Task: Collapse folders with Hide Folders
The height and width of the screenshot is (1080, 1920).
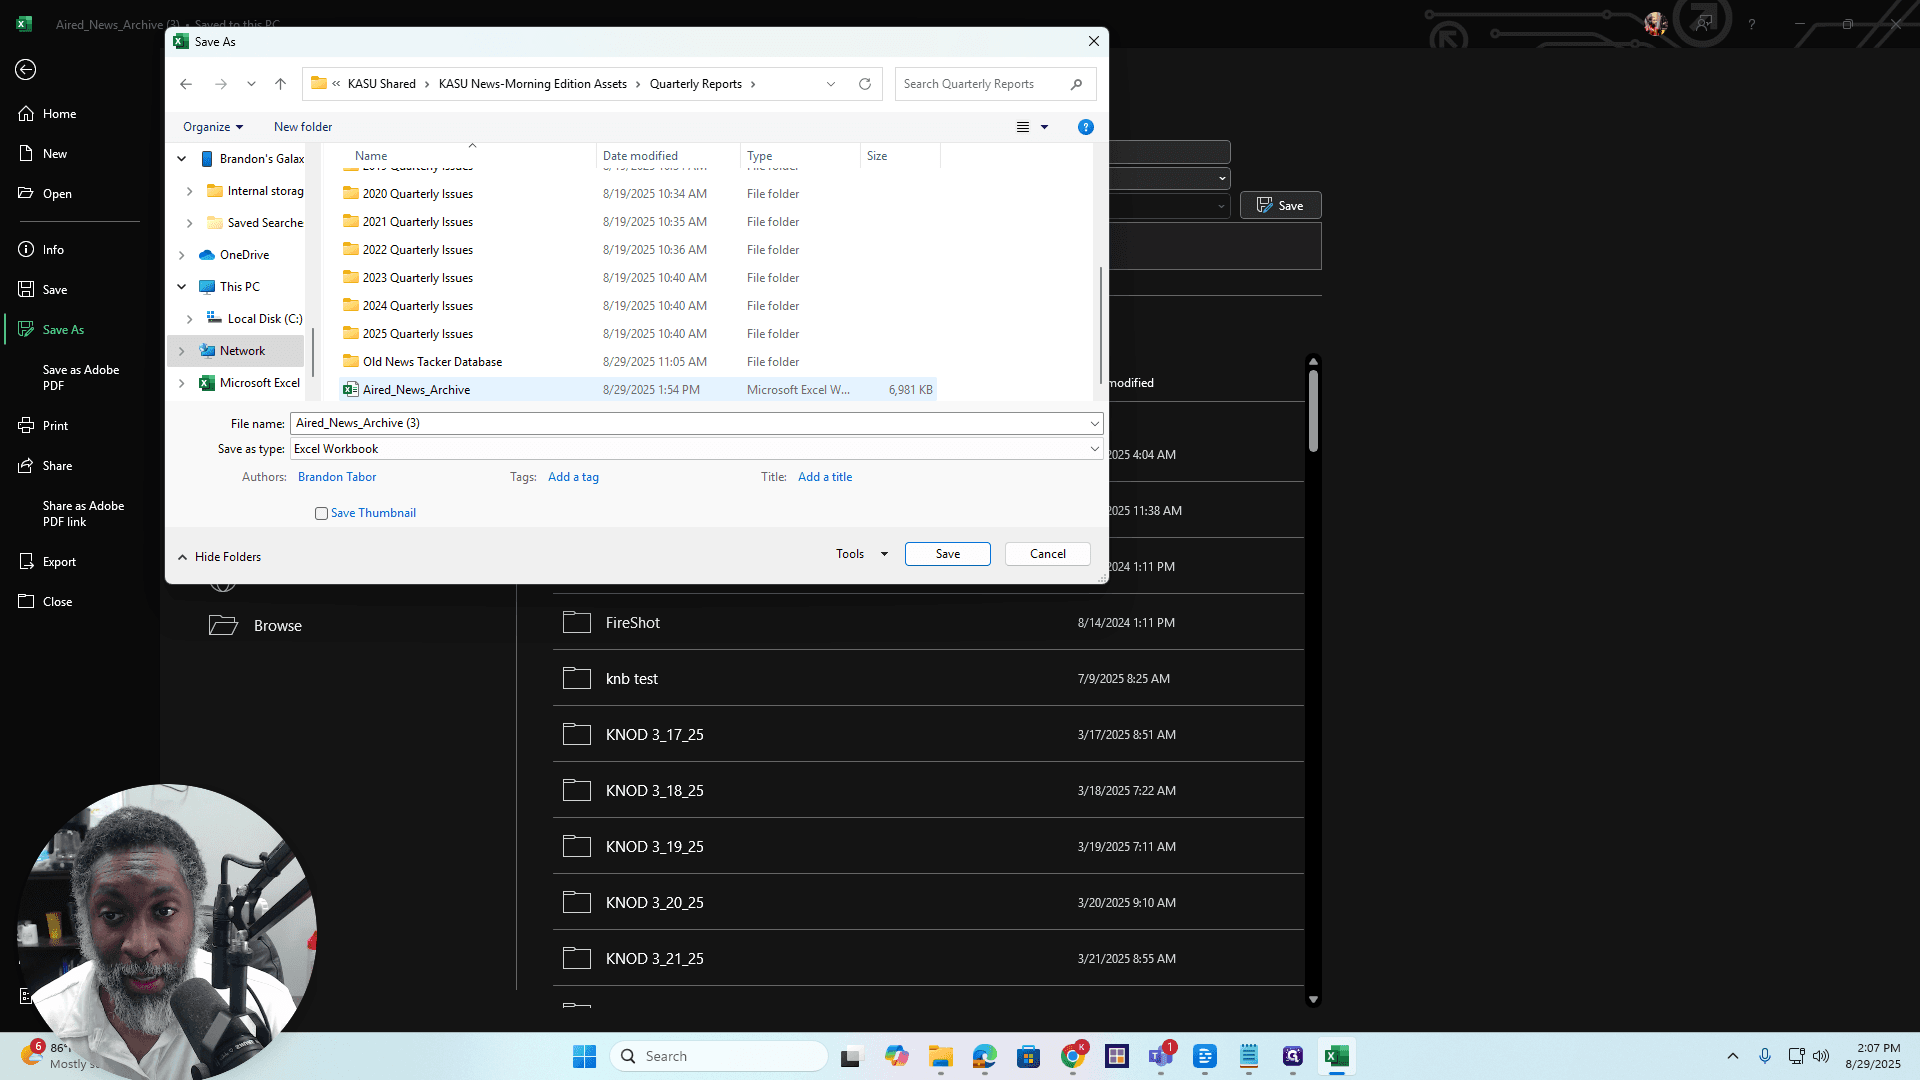Action: [219, 557]
